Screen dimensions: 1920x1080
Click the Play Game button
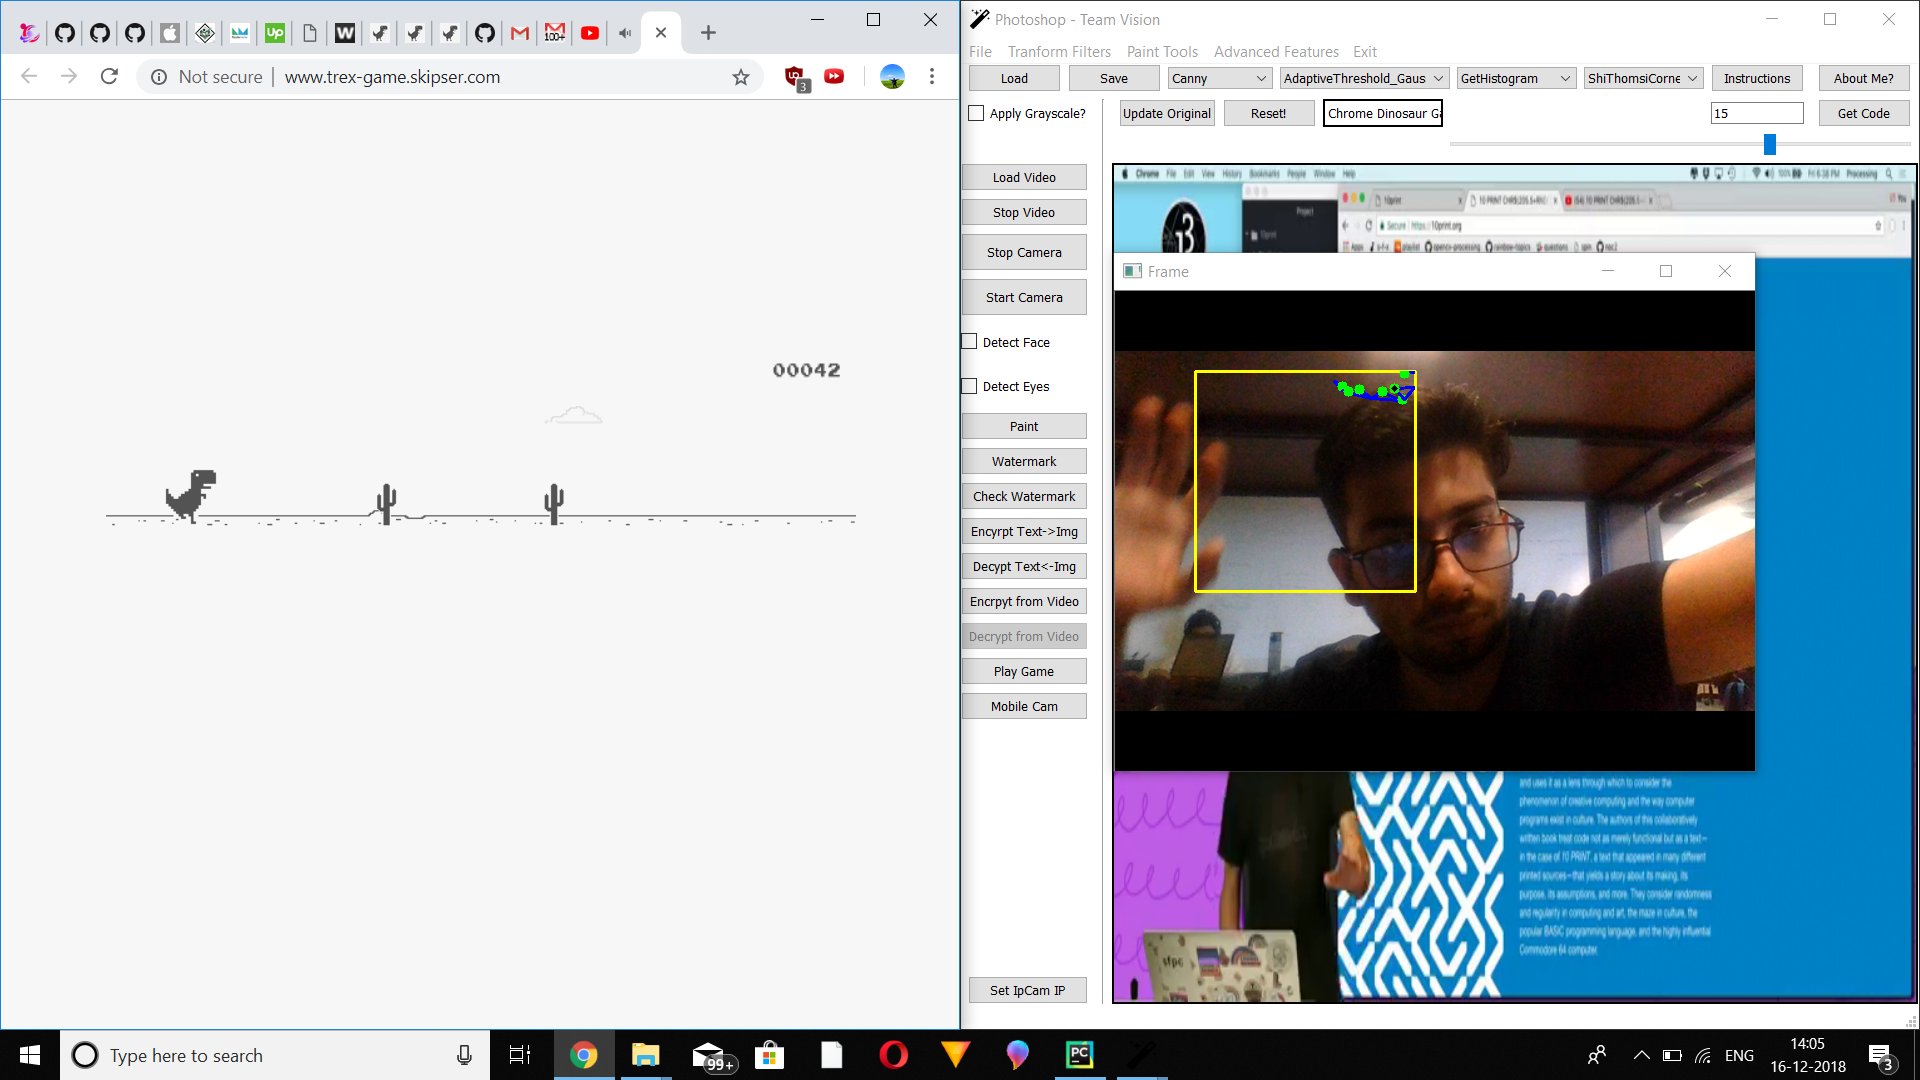pos(1023,671)
